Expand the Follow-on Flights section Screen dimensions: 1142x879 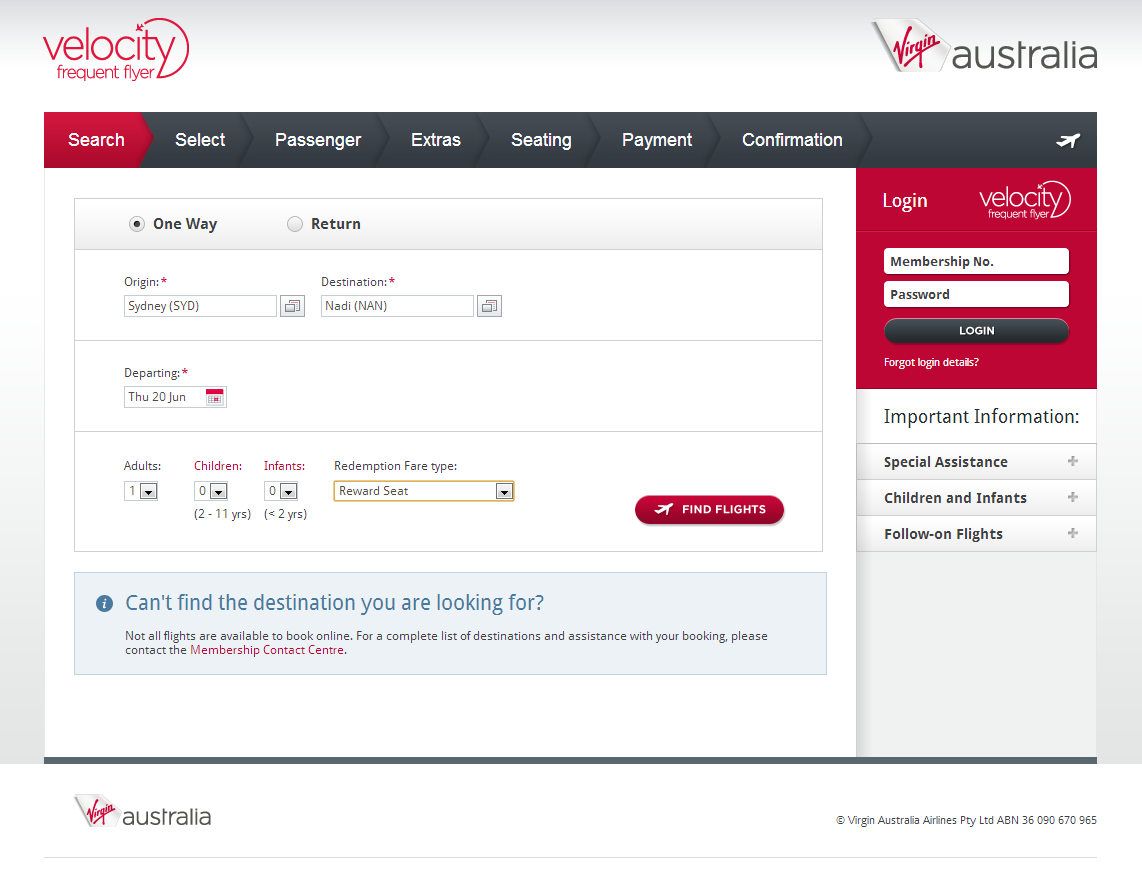pyautogui.click(x=976, y=534)
